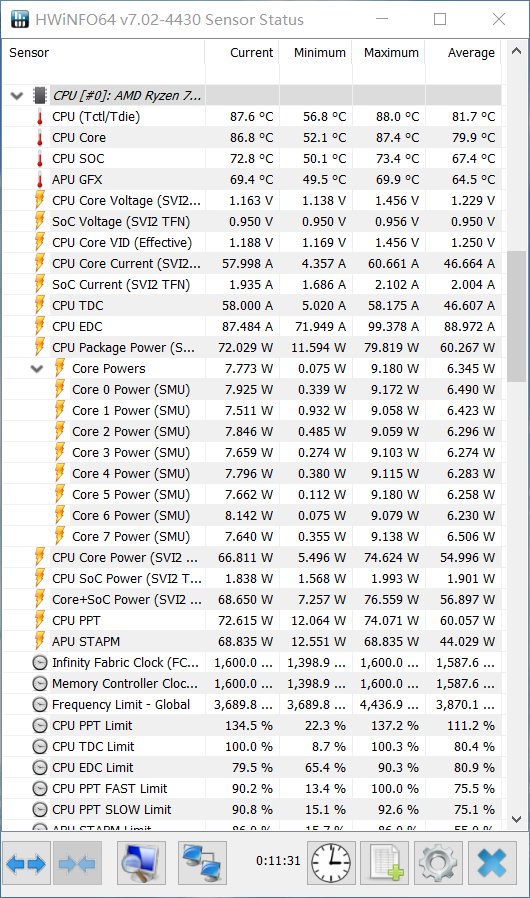
Task: Click the 0:11:31 elapsed time display
Action: click(278, 861)
